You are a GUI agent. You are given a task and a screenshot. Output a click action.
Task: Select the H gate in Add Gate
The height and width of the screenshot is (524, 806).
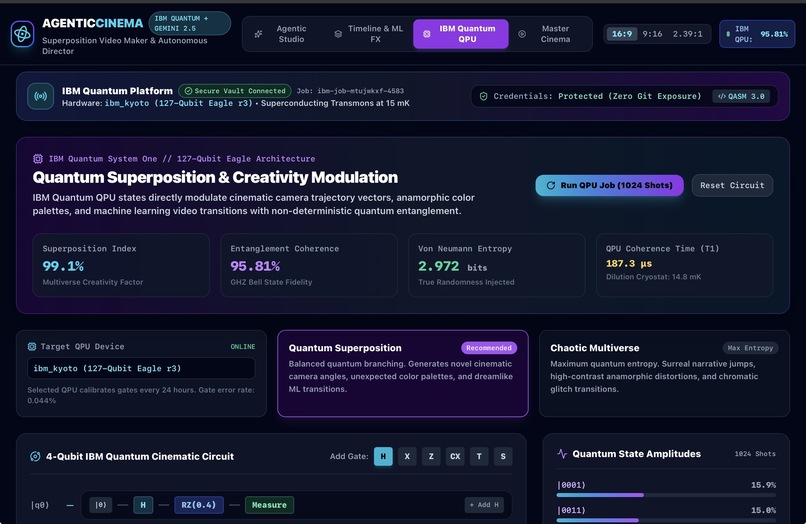[x=383, y=457]
